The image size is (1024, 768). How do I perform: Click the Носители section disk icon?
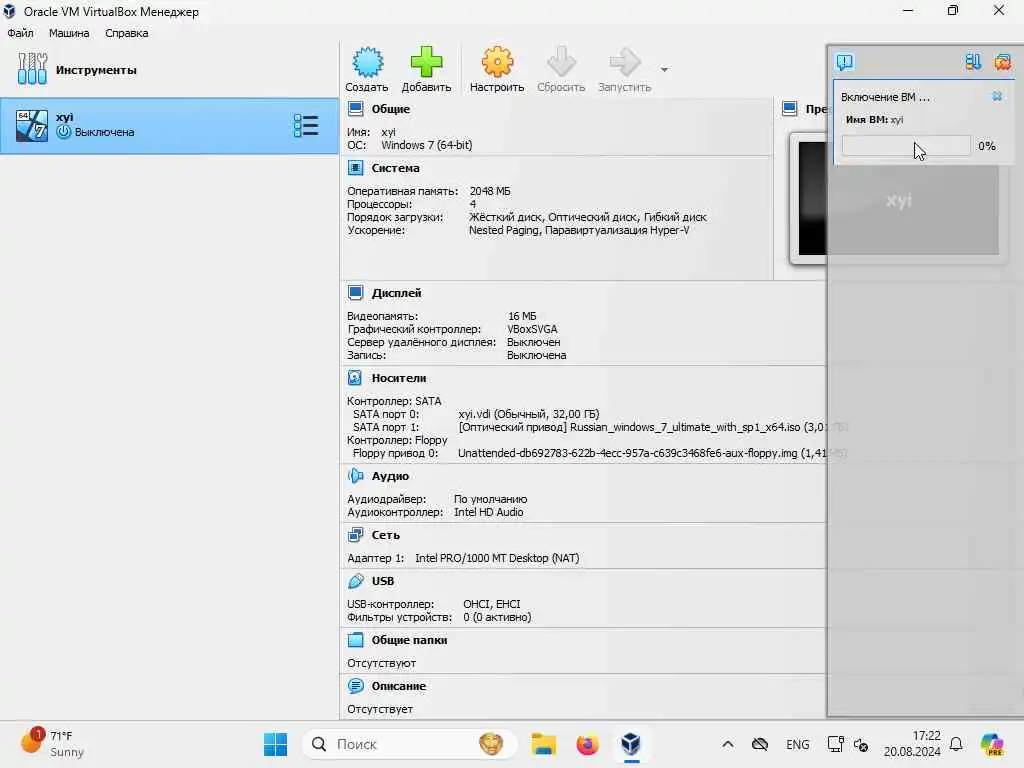tap(355, 377)
